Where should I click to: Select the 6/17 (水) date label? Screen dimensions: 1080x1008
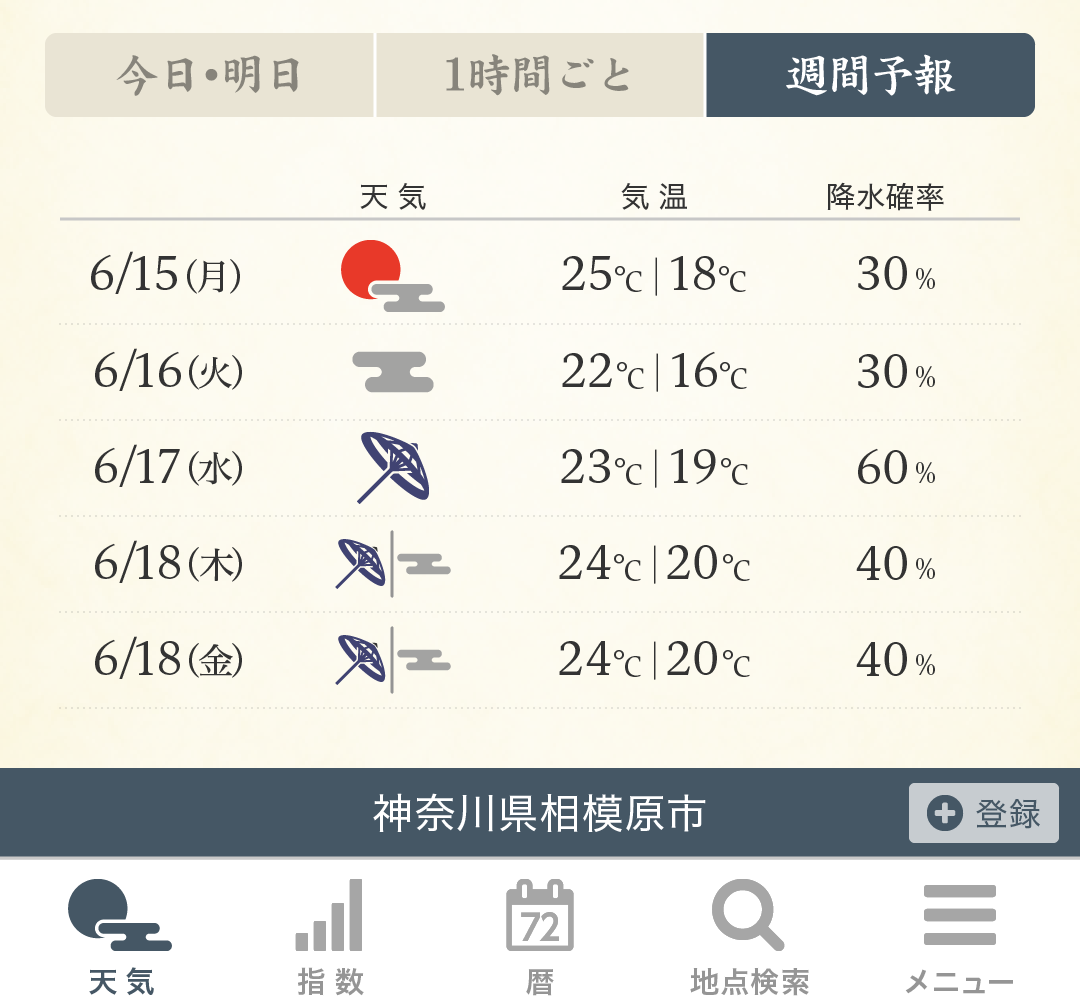[168, 468]
